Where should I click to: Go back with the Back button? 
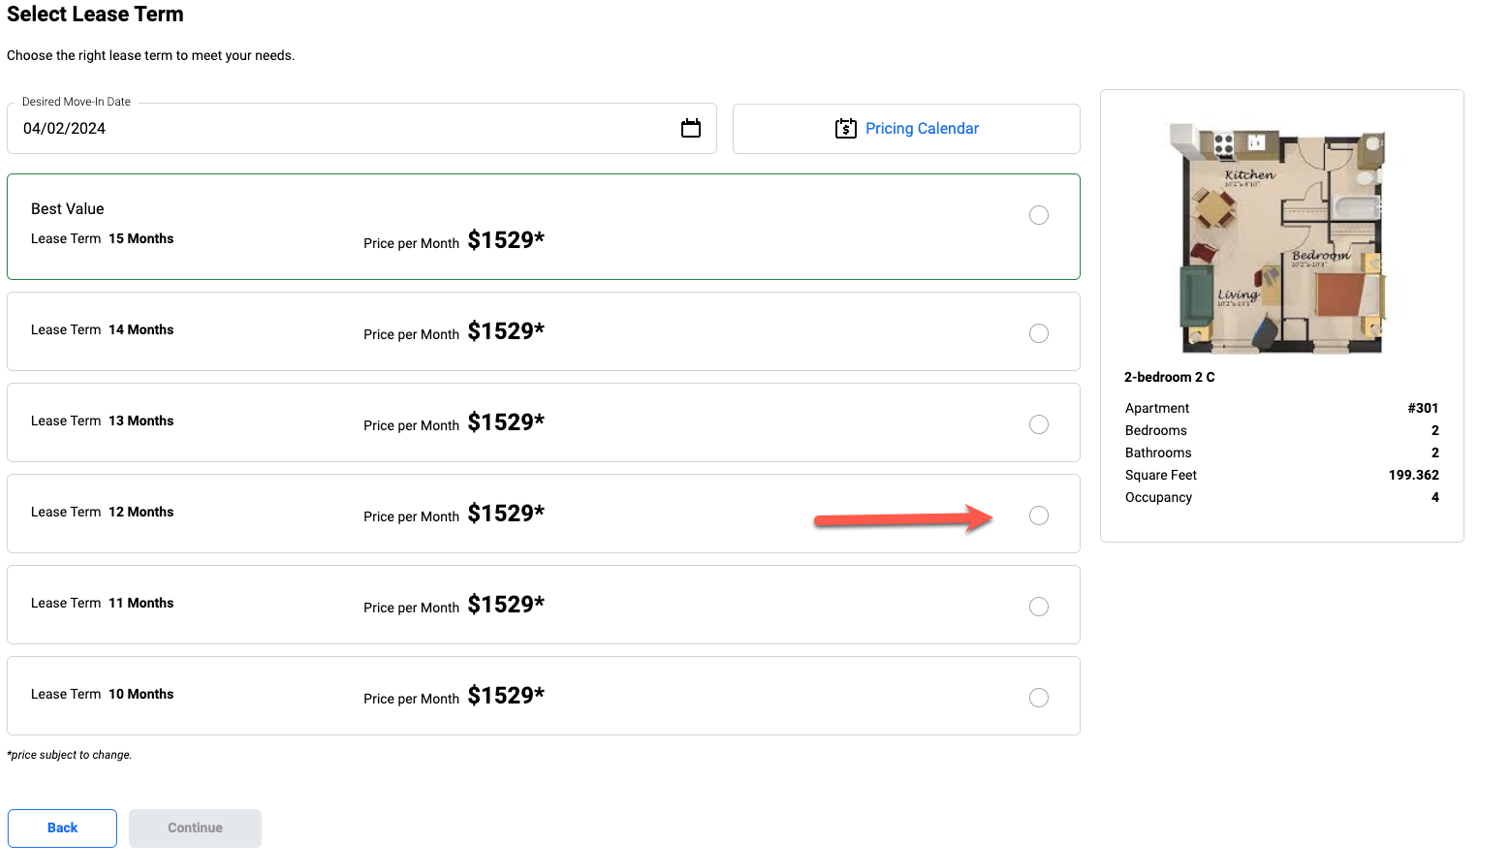click(x=62, y=828)
